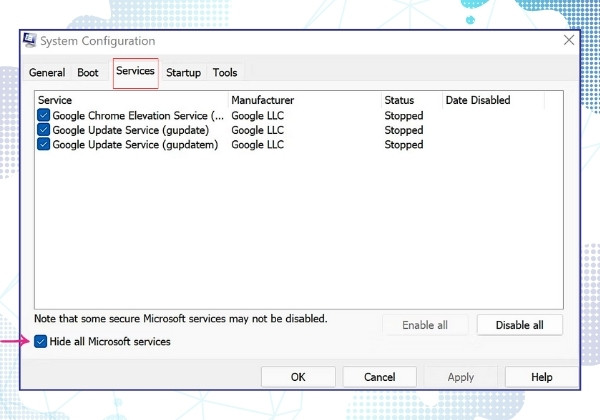Open Help for System Configuration

(x=541, y=377)
